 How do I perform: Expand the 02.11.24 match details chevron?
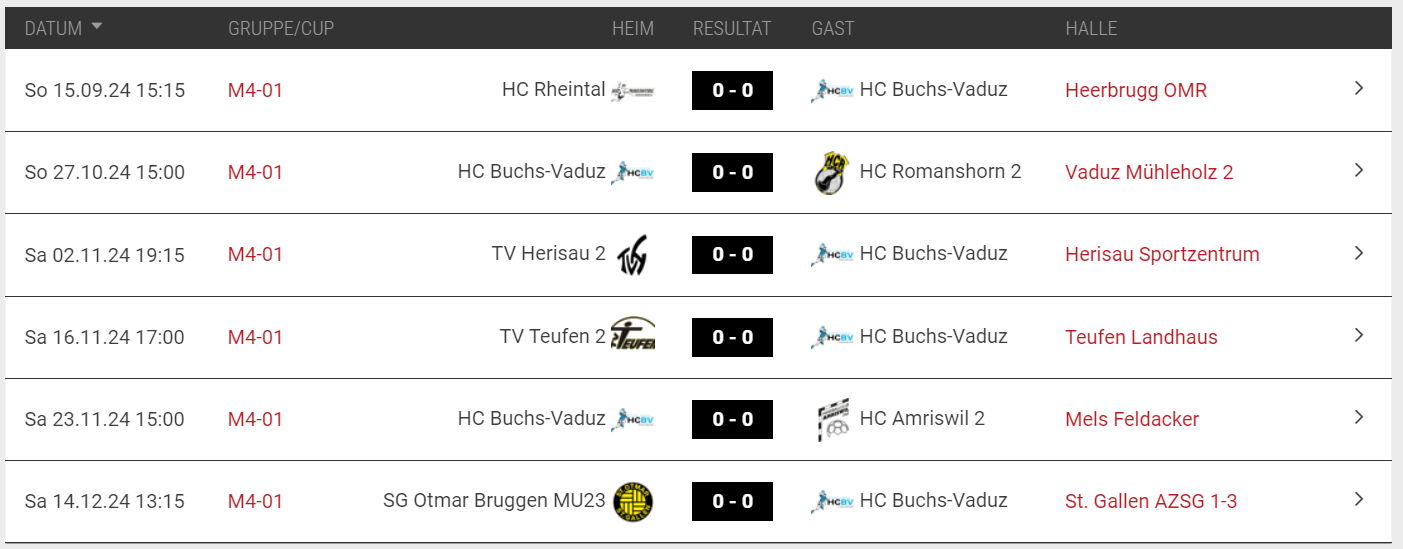point(1359,253)
